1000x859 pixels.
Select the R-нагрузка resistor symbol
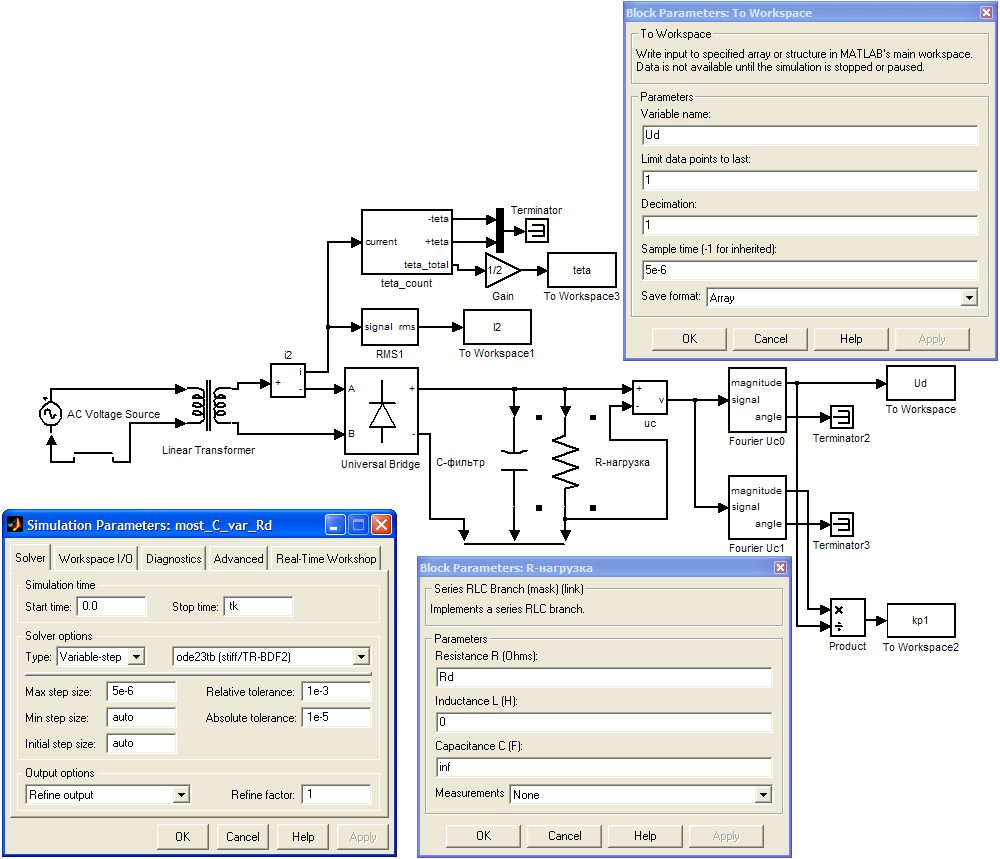point(566,462)
